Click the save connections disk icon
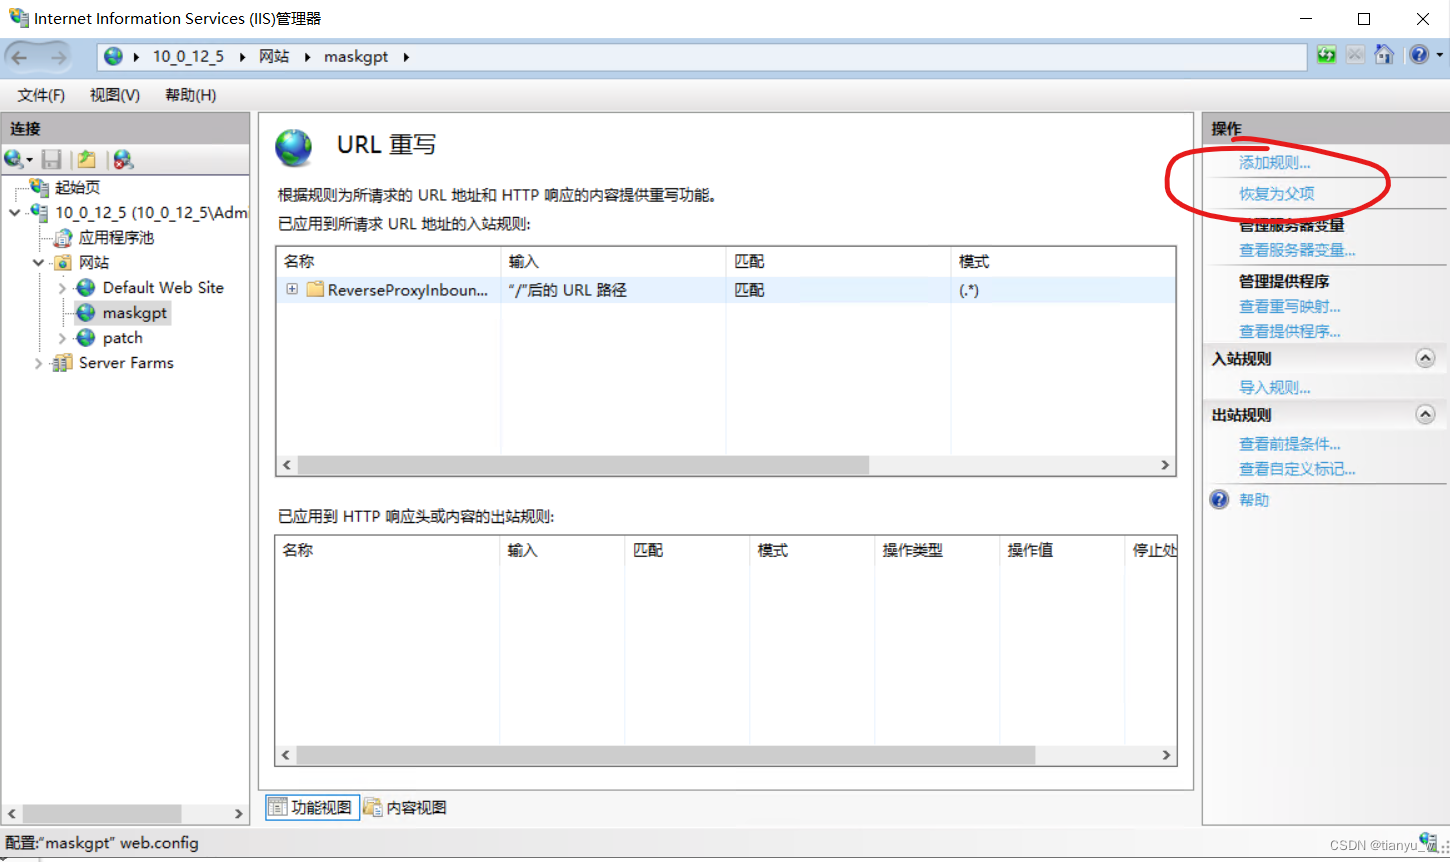1450x862 pixels. (x=51, y=159)
